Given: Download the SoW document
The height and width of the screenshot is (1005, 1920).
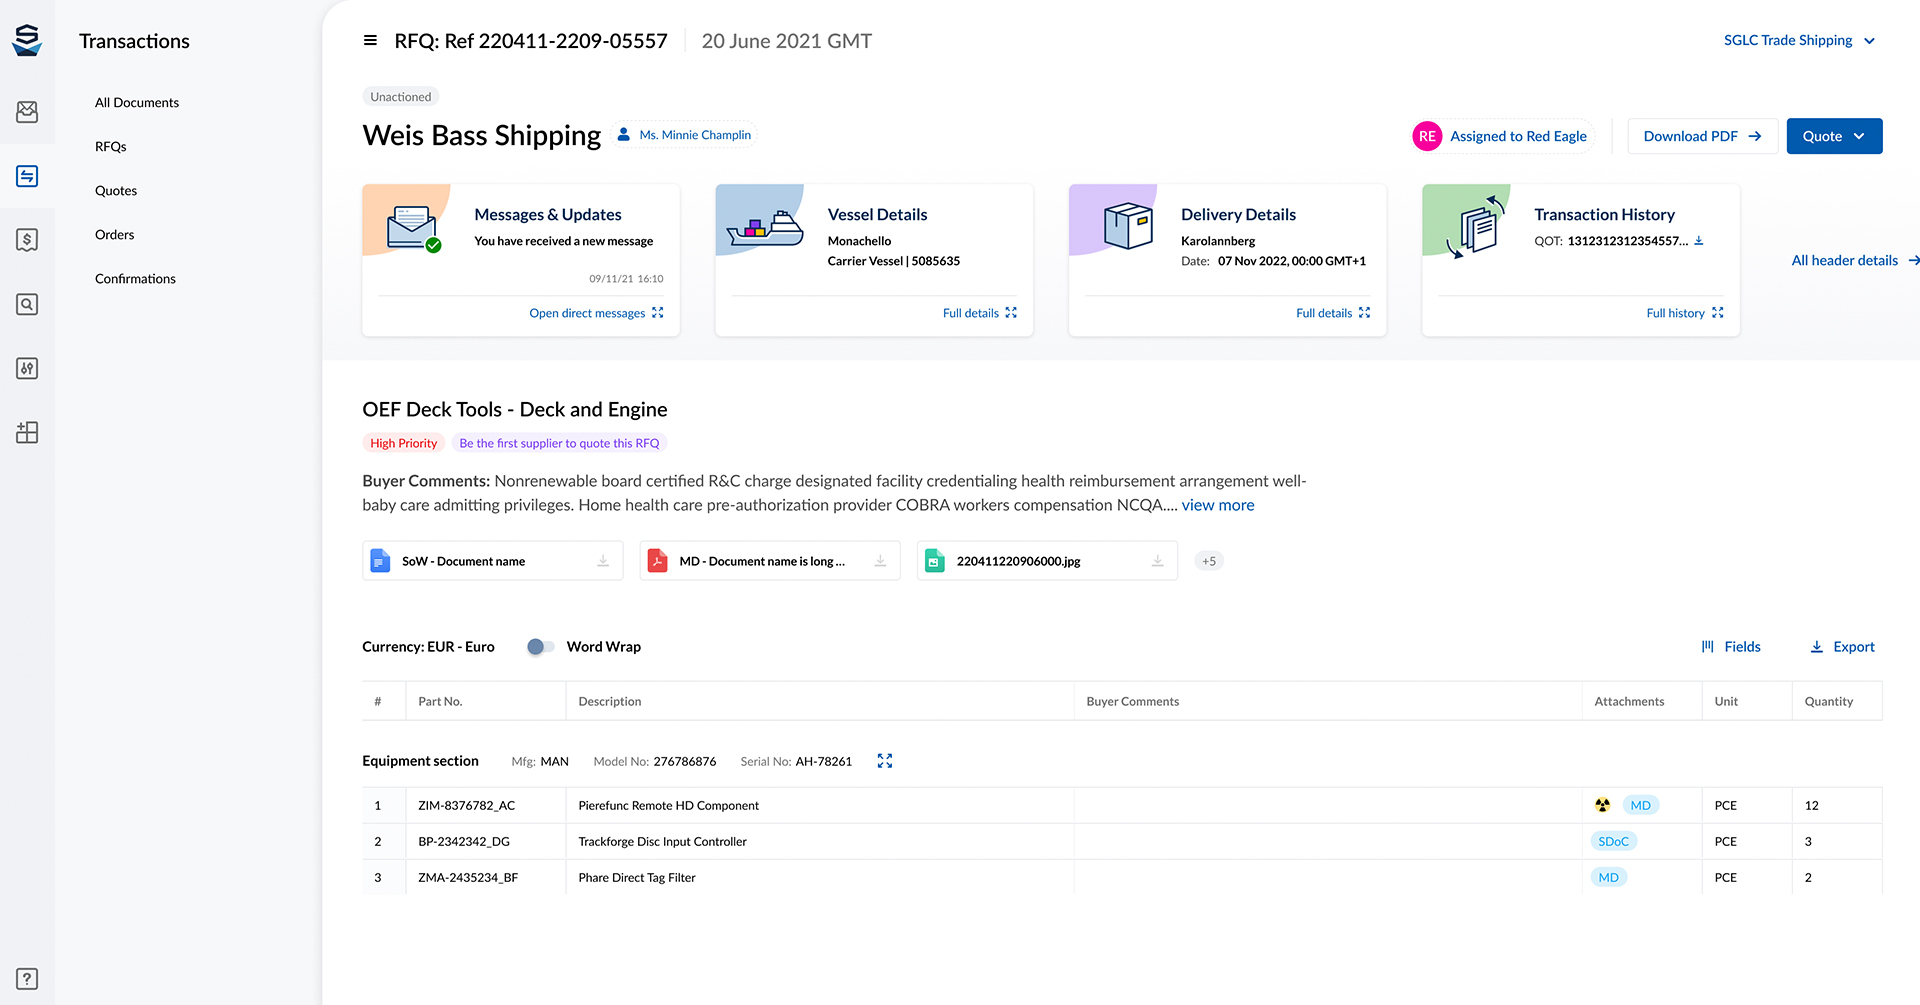Looking at the screenshot, I should click(603, 561).
